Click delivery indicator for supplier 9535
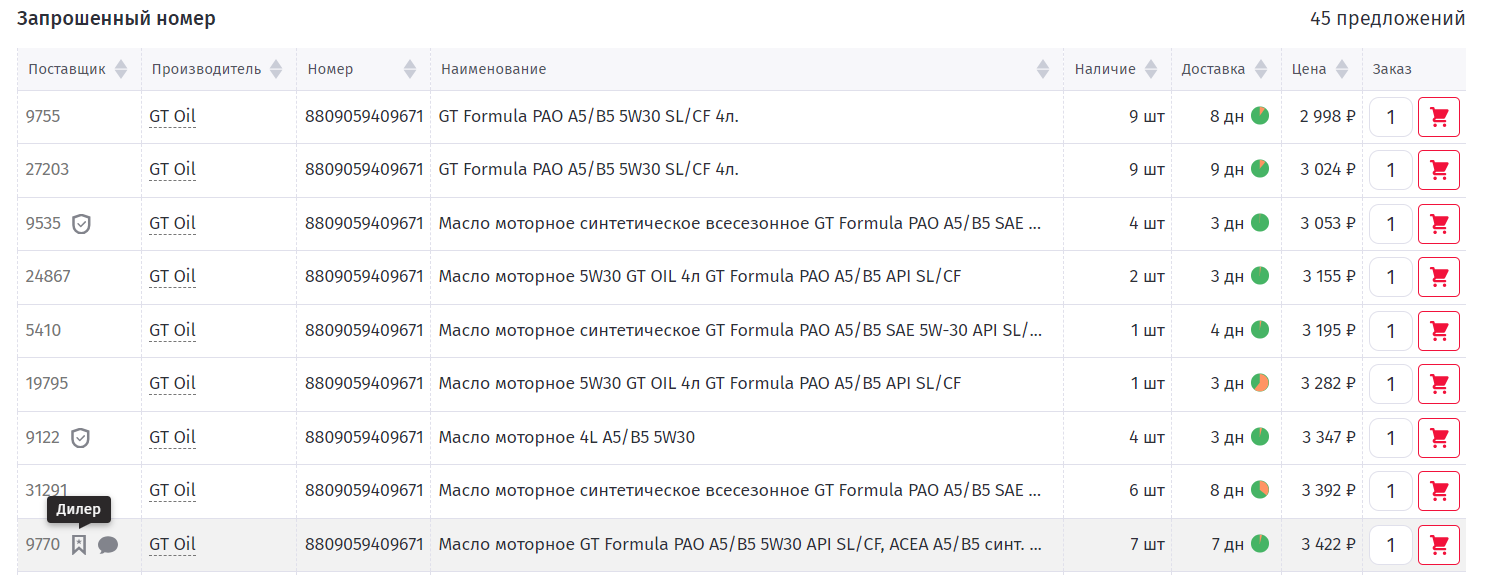Image resolution: width=1492 pixels, height=577 pixels. coord(1260,223)
